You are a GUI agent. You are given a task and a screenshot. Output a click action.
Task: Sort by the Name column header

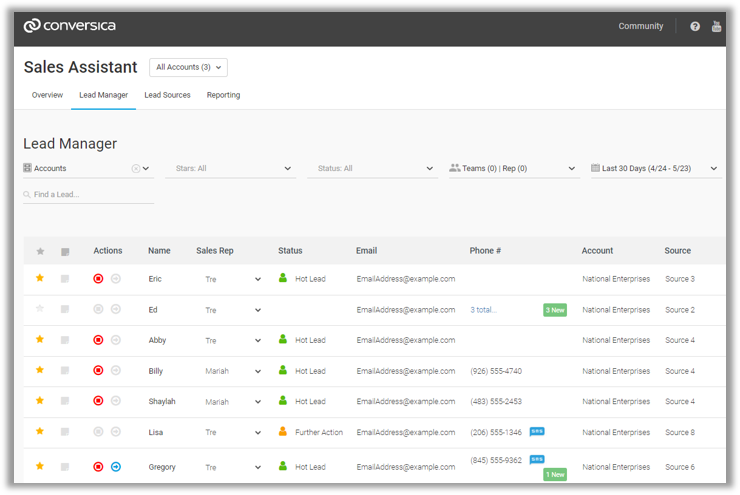[159, 251]
